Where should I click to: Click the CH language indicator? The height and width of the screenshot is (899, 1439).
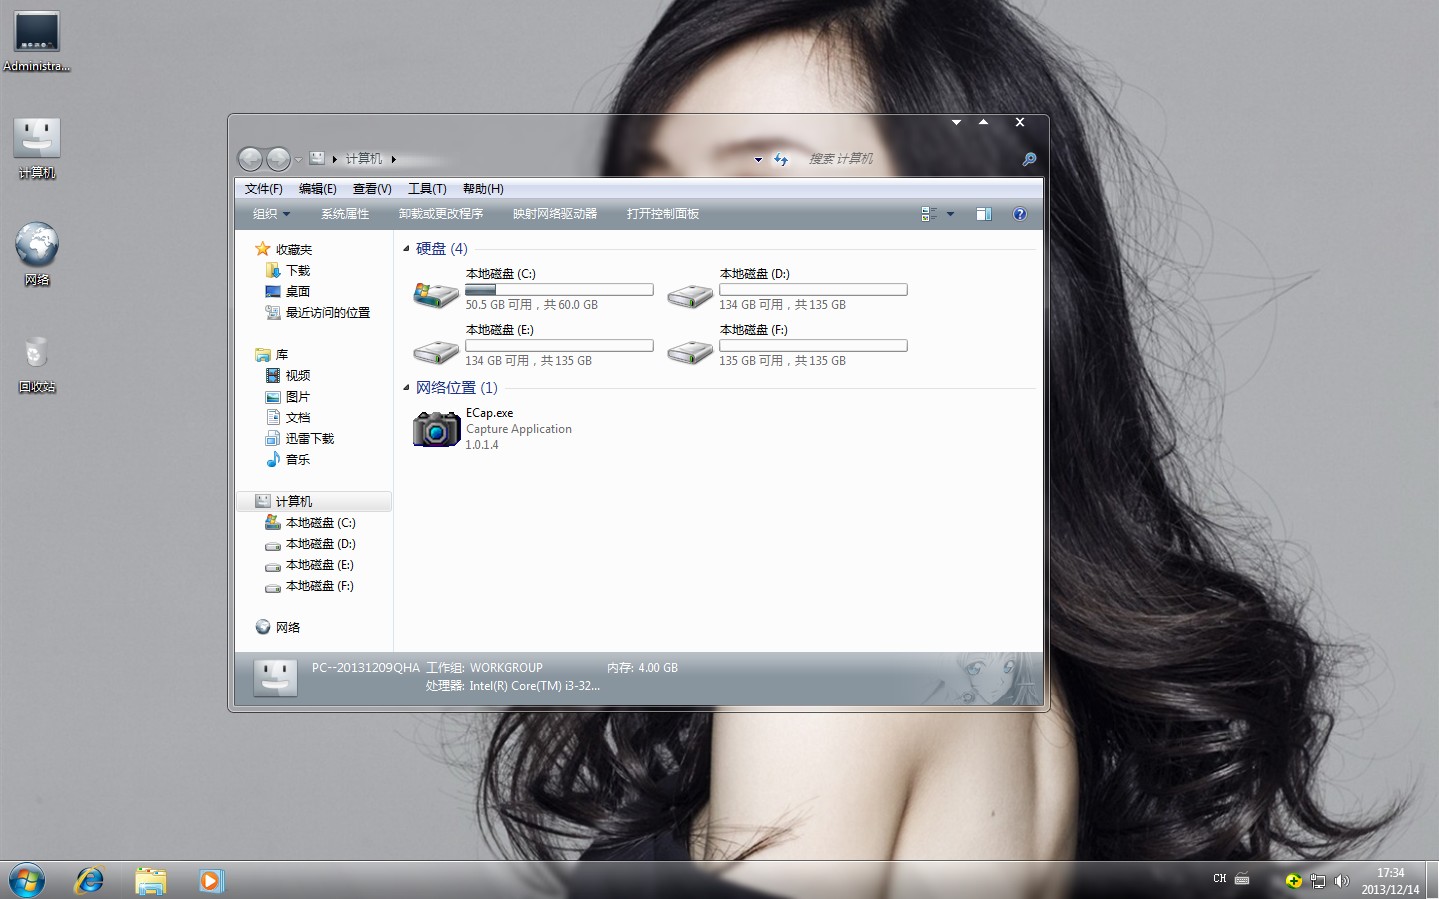(x=1220, y=879)
